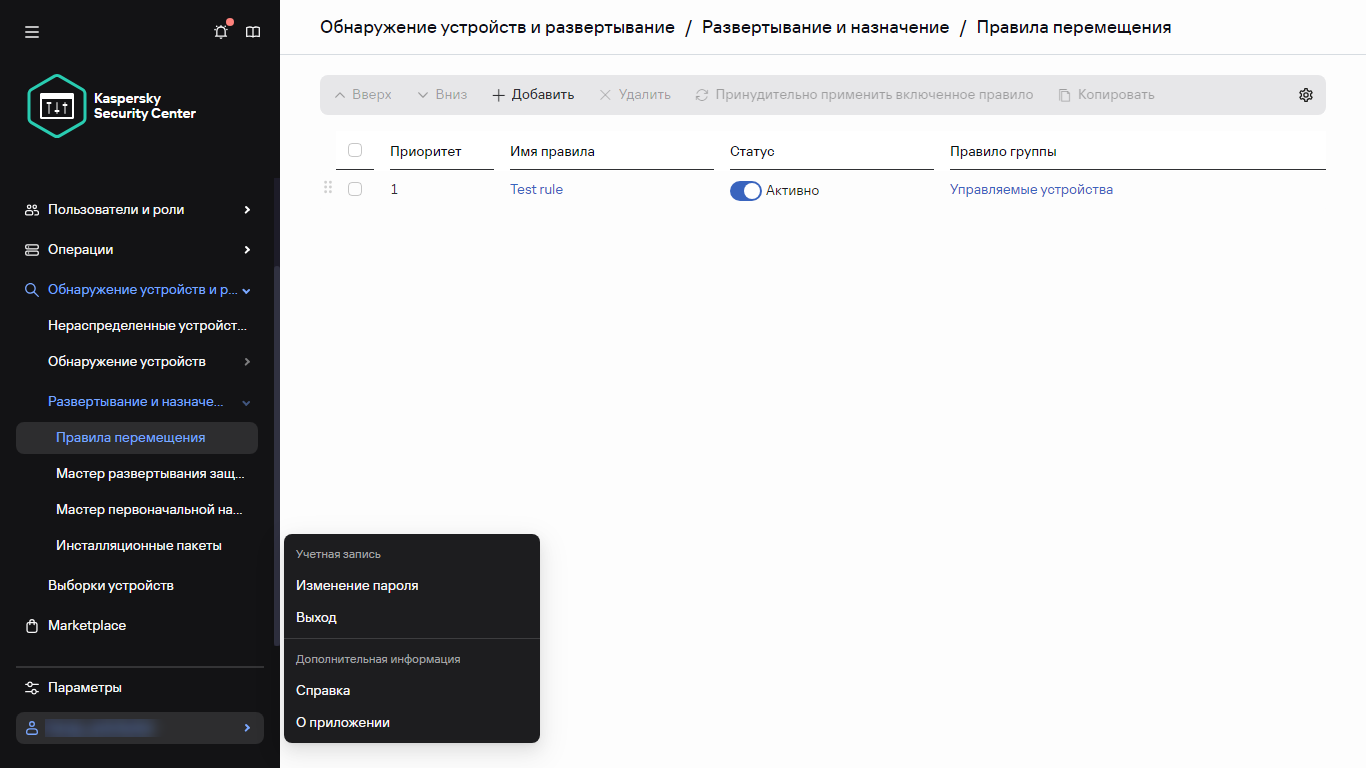Choose Выход from the account menu
The width and height of the screenshot is (1366, 768).
[x=316, y=617]
